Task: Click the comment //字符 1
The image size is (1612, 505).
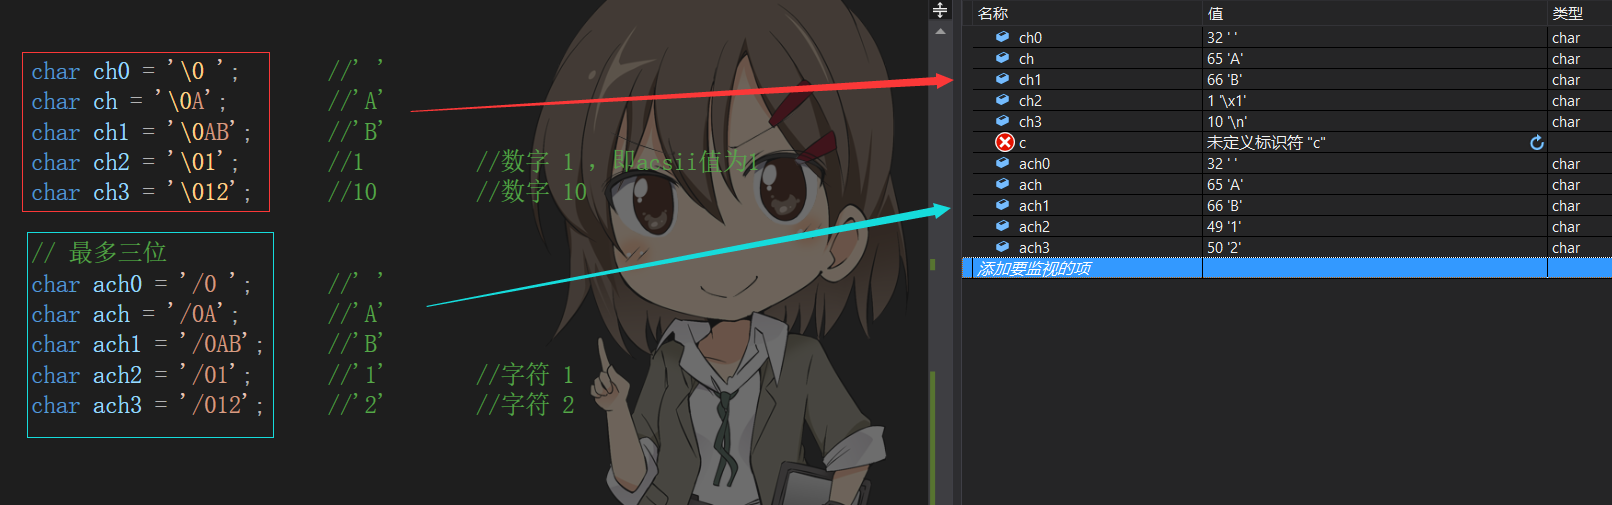Action: [x=526, y=375]
